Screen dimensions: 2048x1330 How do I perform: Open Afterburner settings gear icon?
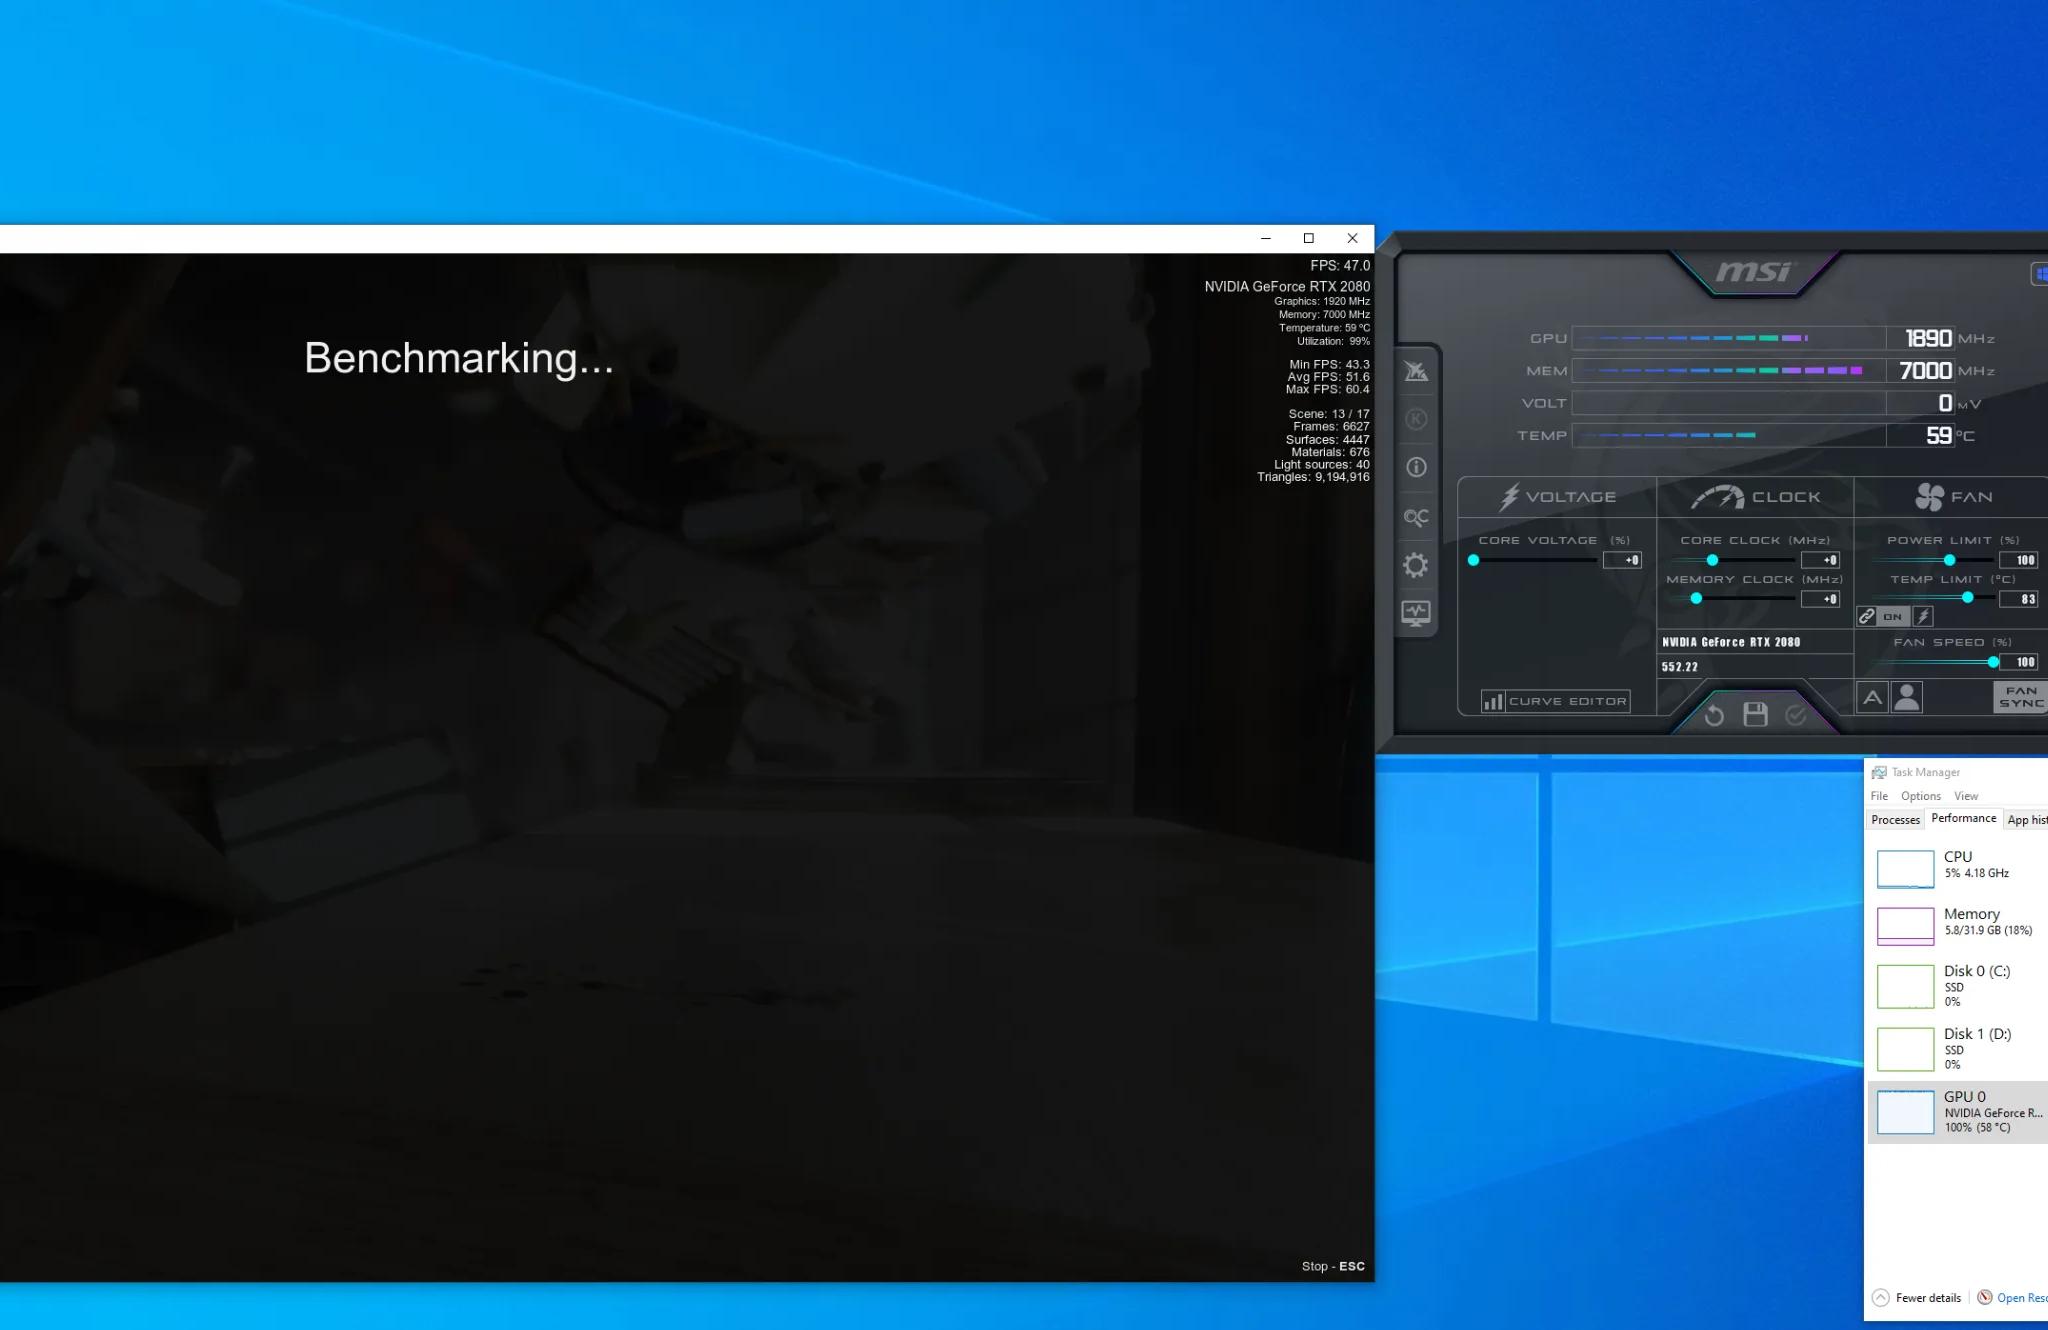click(1416, 565)
